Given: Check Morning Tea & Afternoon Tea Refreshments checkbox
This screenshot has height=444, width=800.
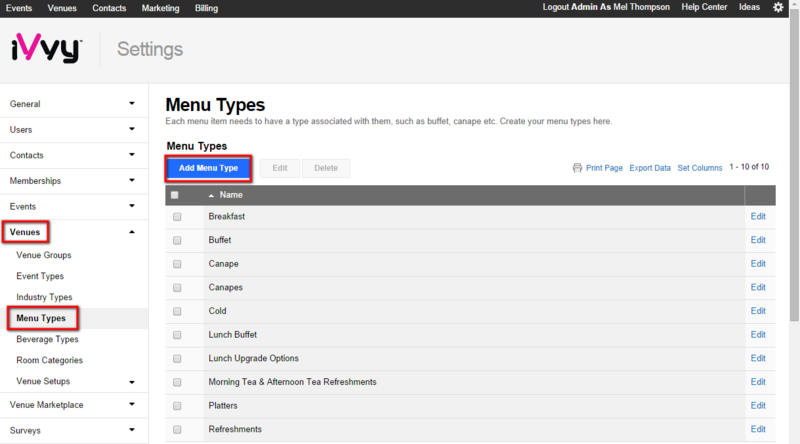Looking at the screenshot, I should pos(177,382).
